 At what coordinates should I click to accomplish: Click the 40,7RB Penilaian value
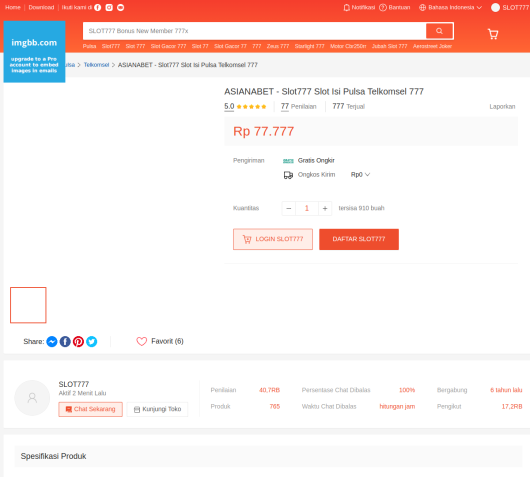(269, 390)
